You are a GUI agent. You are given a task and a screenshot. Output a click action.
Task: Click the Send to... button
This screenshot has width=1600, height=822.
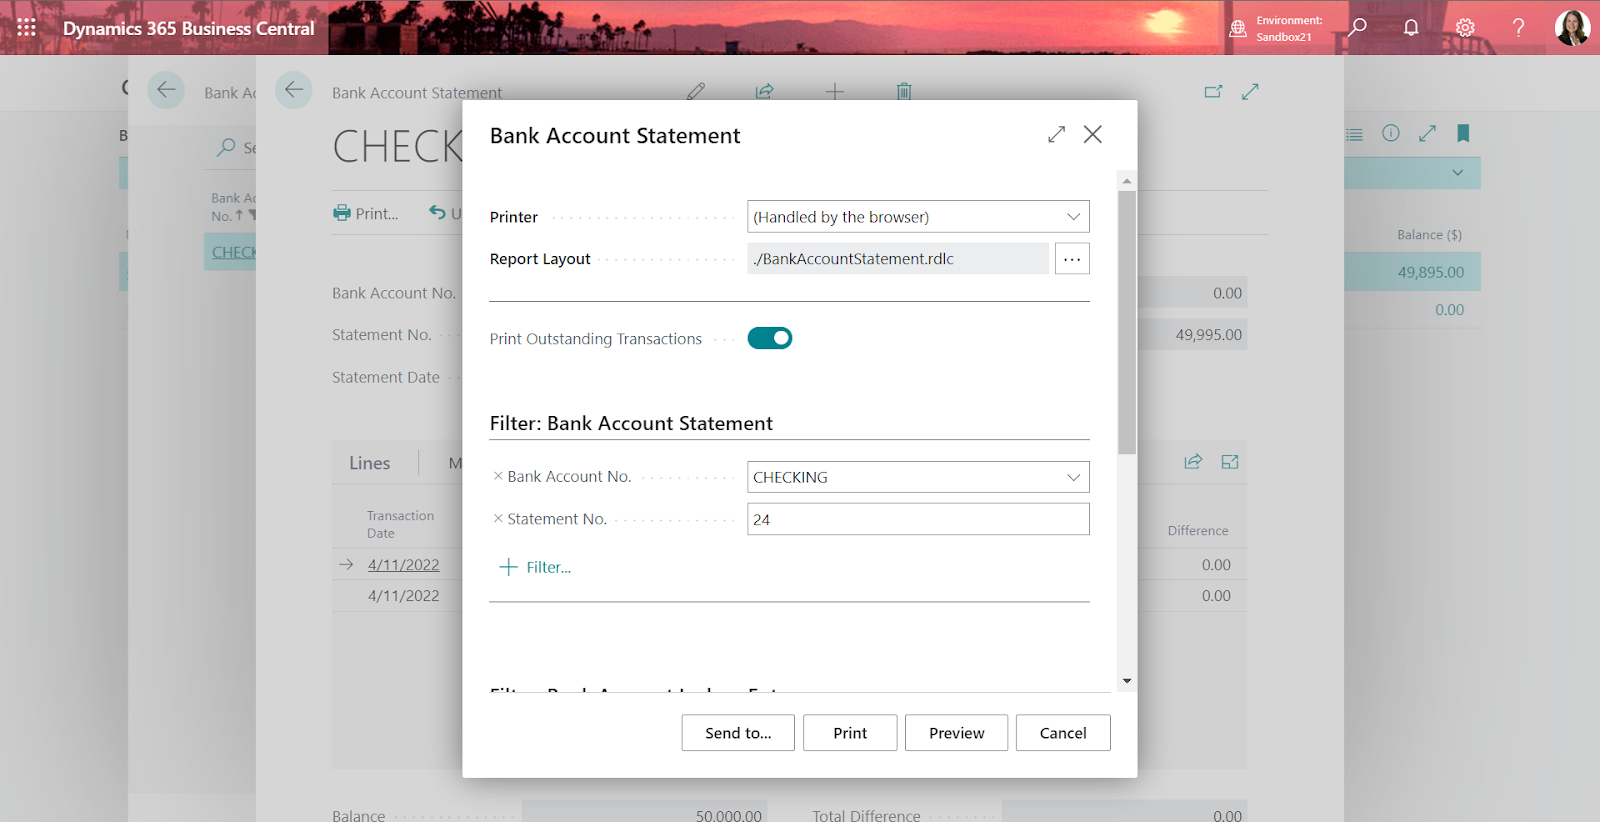738,733
